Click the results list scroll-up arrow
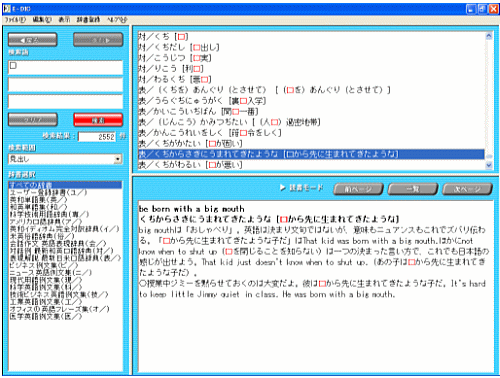Viewport: 500px width, 378px height. click(x=489, y=36)
